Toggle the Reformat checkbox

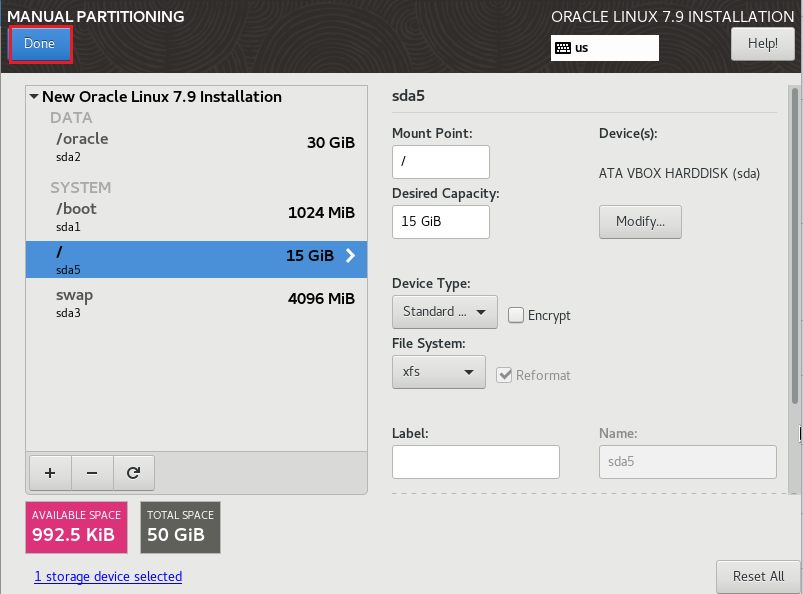point(504,375)
